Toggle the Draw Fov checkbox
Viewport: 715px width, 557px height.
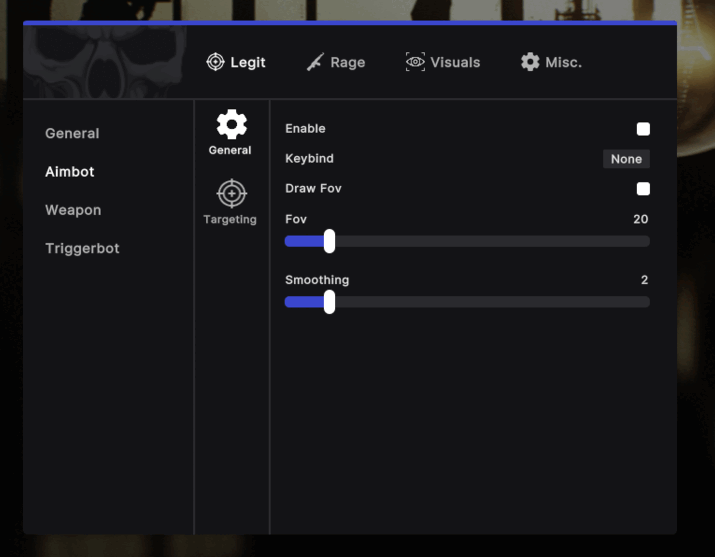coord(643,189)
